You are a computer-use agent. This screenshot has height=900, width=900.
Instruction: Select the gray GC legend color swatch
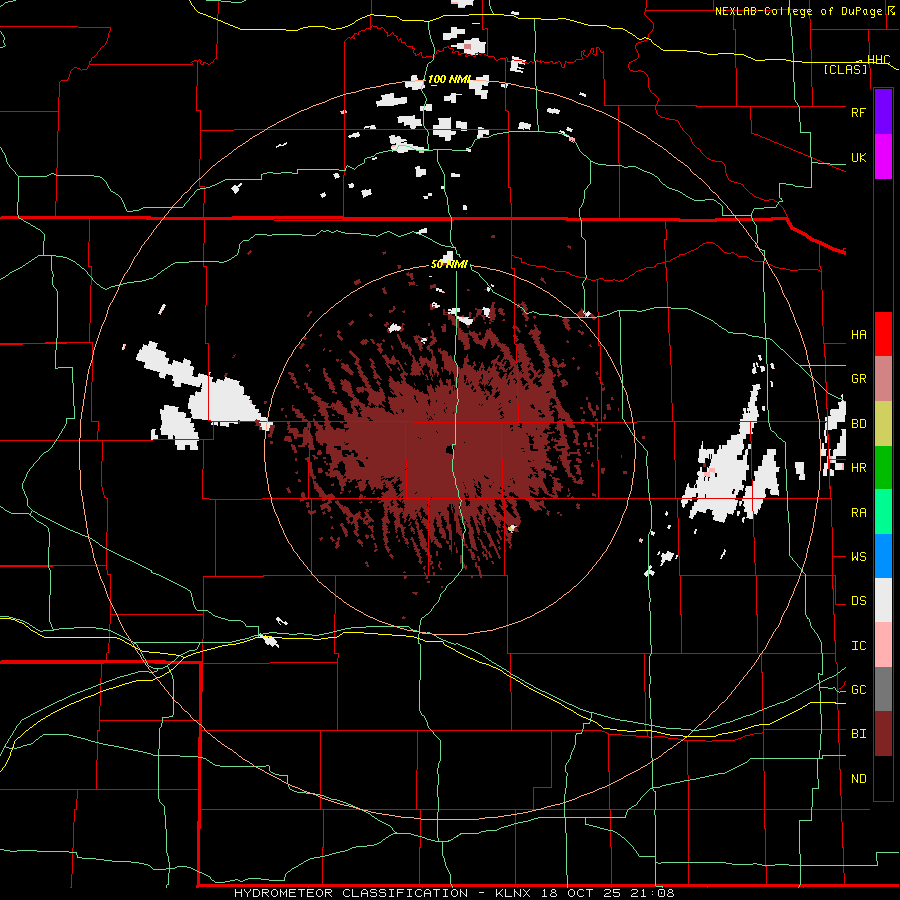point(883,689)
